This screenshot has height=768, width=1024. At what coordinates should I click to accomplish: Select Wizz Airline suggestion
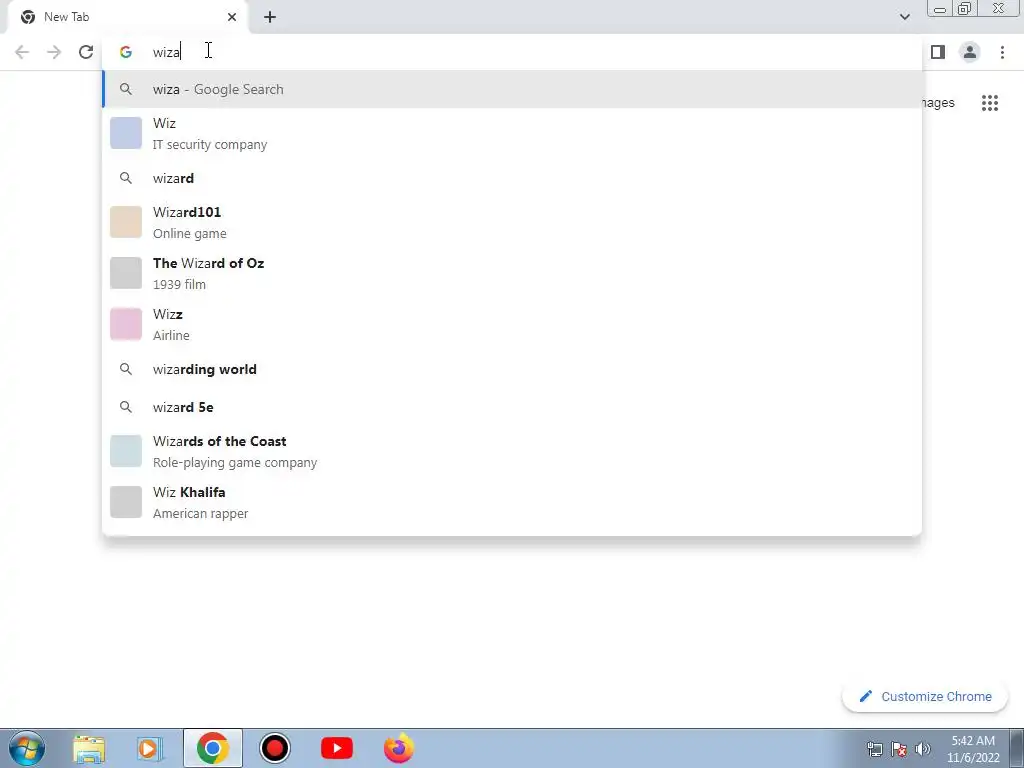[512, 324]
